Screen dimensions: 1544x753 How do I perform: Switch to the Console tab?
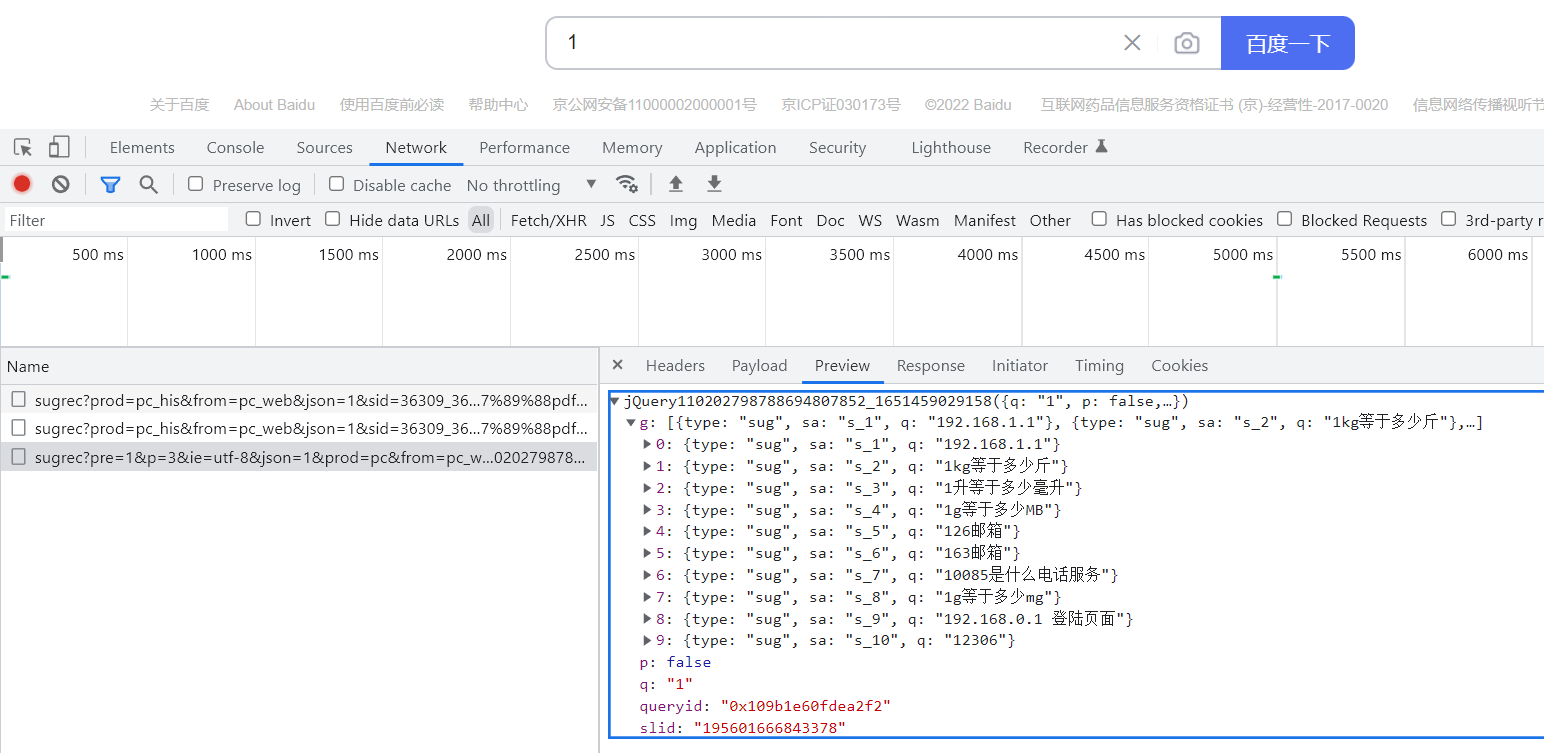pyautogui.click(x=235, y=148)
